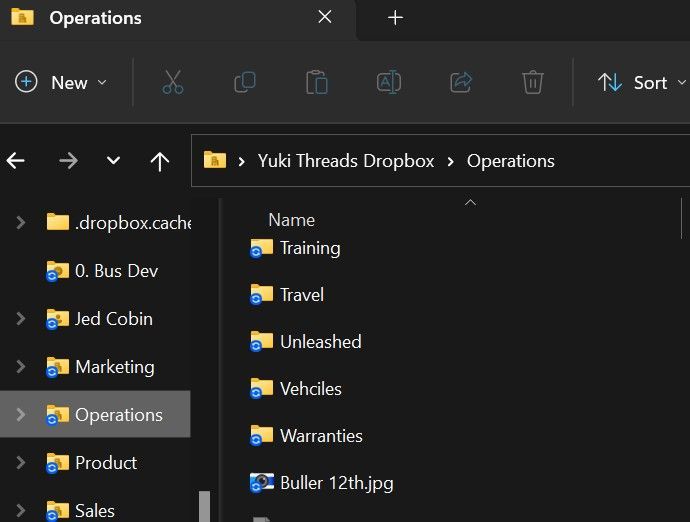Expand the Marketing folder in sidebar
690x522 pixels.
(20, 367)
